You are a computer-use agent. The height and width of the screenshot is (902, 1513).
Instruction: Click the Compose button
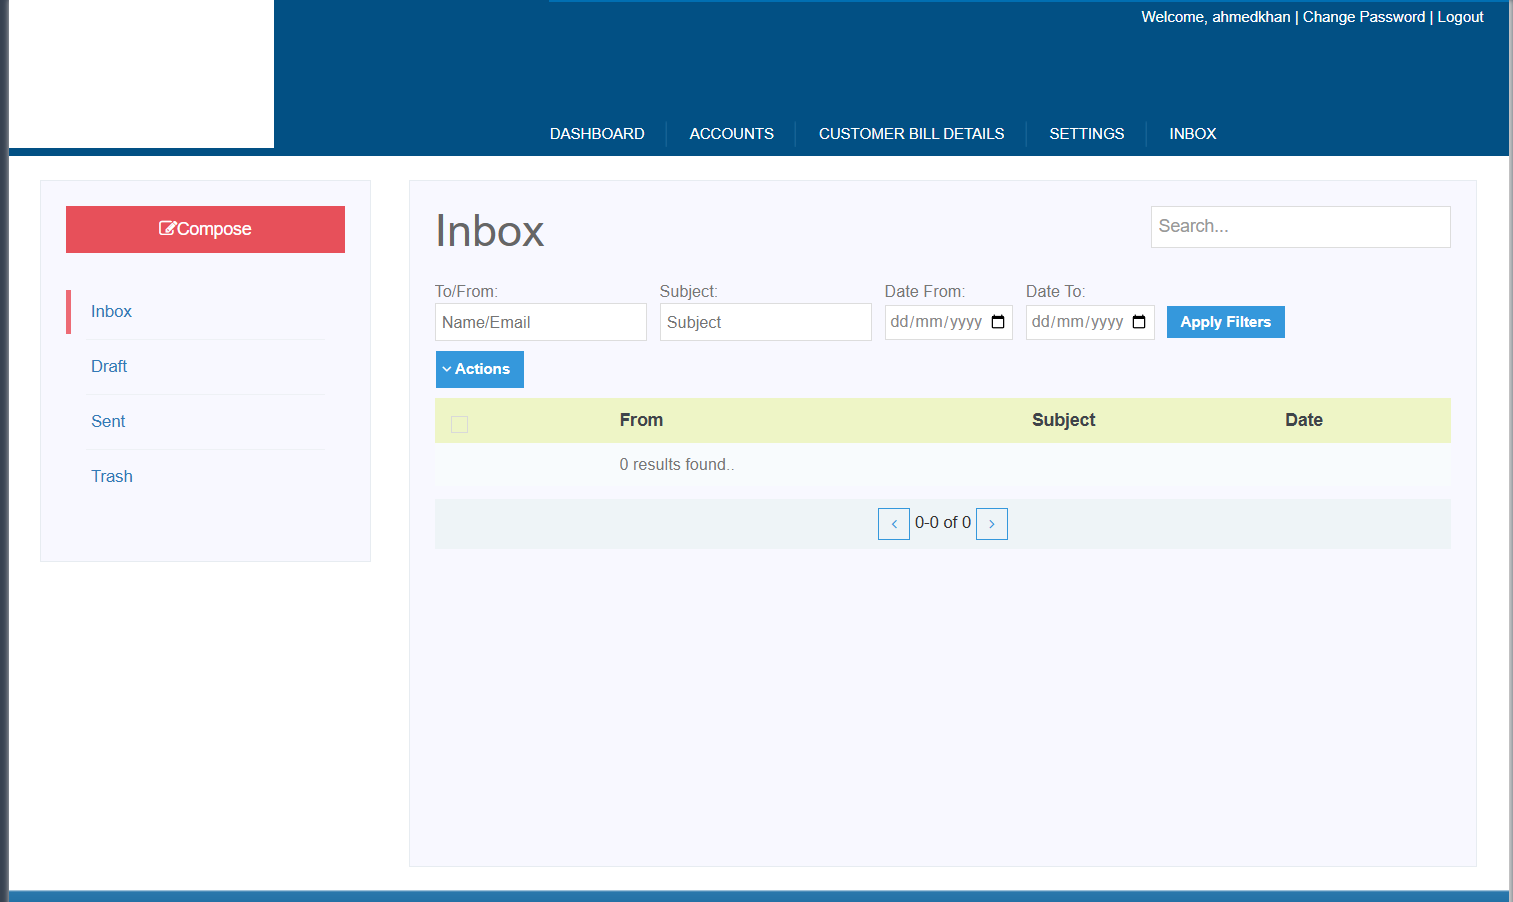click(x=205, y=229)
